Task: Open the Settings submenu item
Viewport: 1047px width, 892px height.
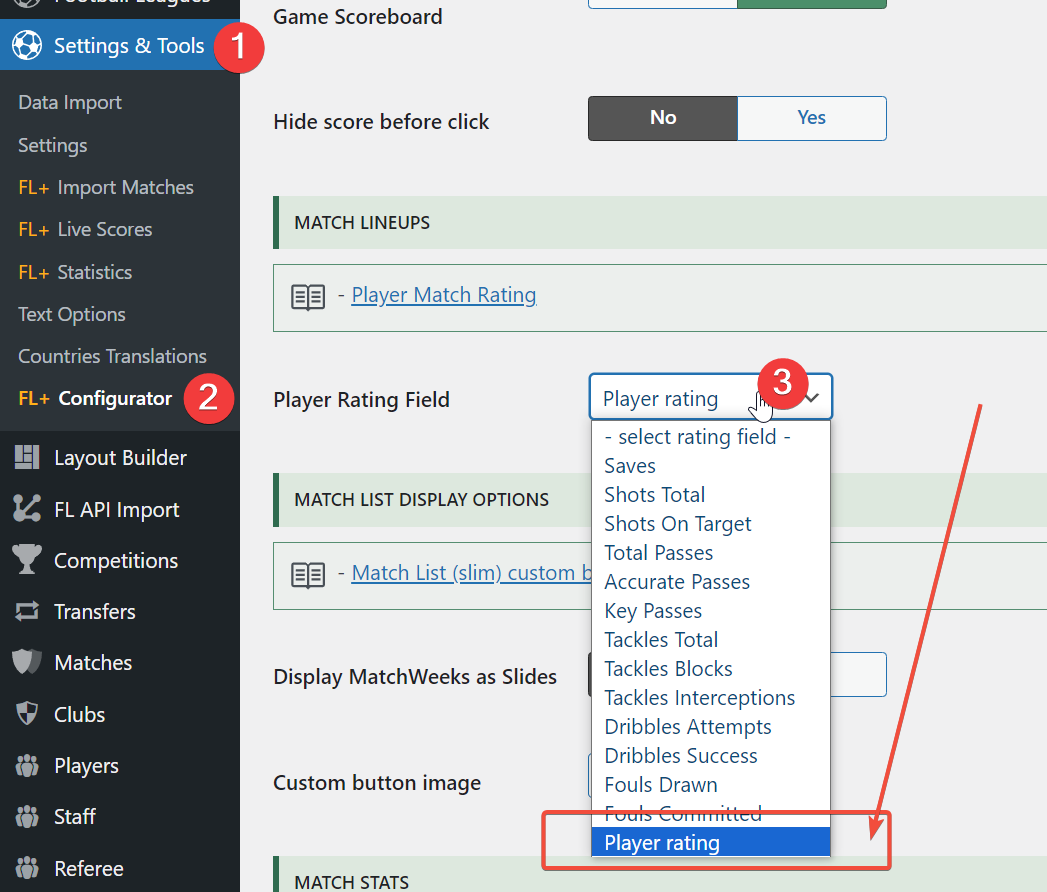Action: tap(53, 145)
